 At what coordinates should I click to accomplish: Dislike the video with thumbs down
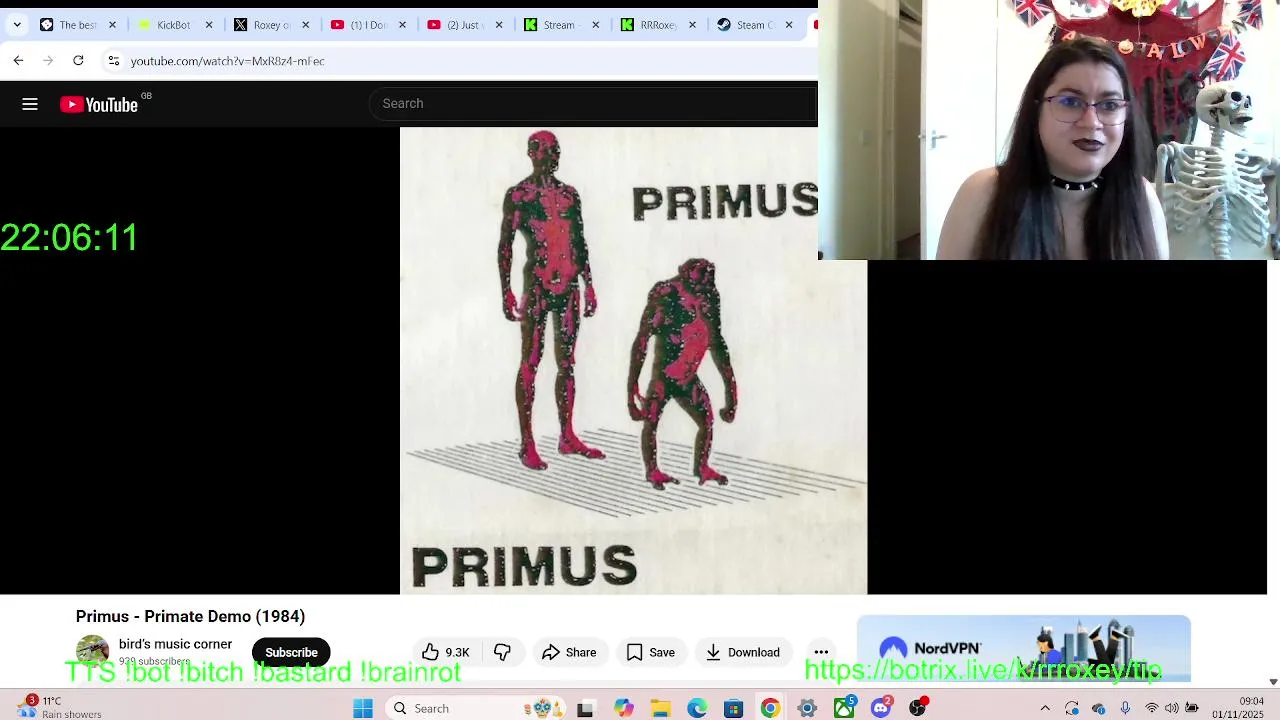tap(502, 652)
